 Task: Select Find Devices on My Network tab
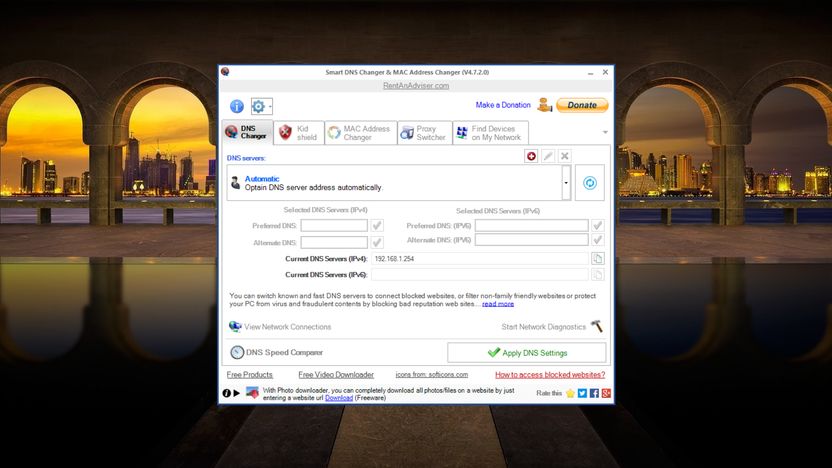point(490,133)
